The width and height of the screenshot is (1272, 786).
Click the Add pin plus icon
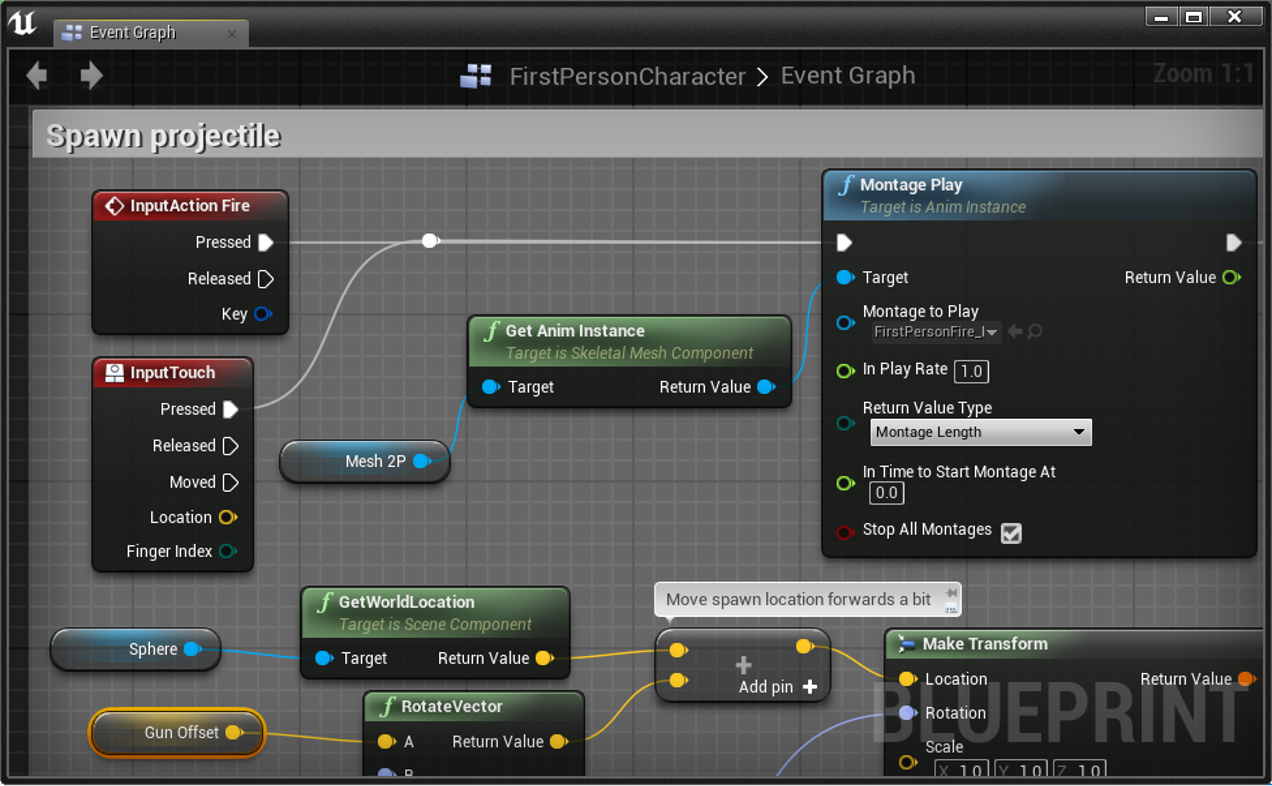tap(810, 687)
